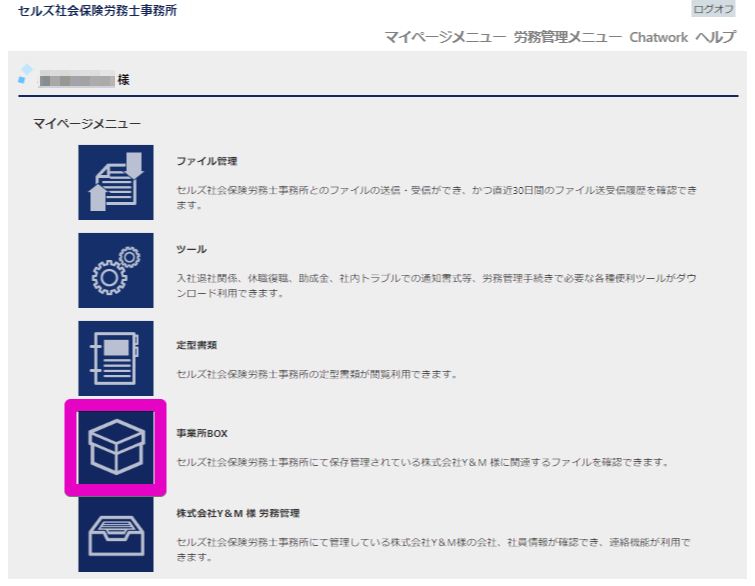Open the 定型書類 notebook icon
Image resolution: width=755 pixels, height=586 pixels.
coord(116,358)
